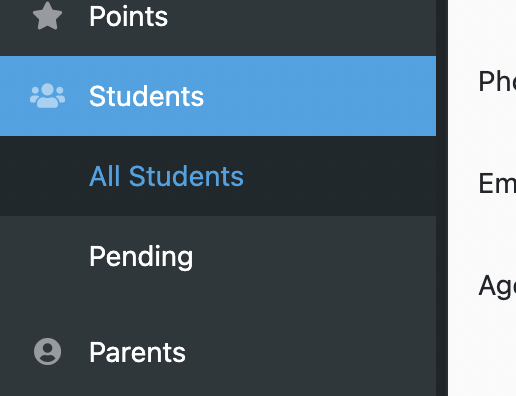Viewport: 516px width, 396px height.
Task: Click the dark vertical divider beside the sidebar
Action: (x=442, y=198)
